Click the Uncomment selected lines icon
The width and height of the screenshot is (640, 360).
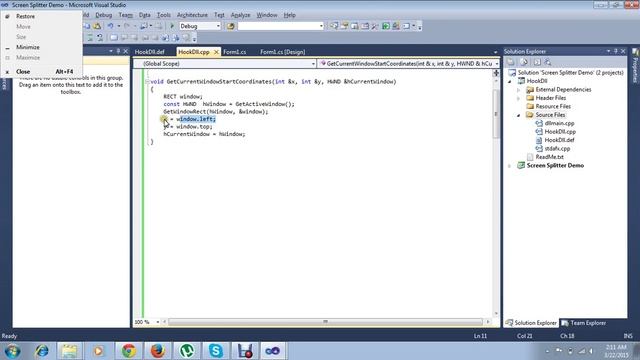coord(100,38)
